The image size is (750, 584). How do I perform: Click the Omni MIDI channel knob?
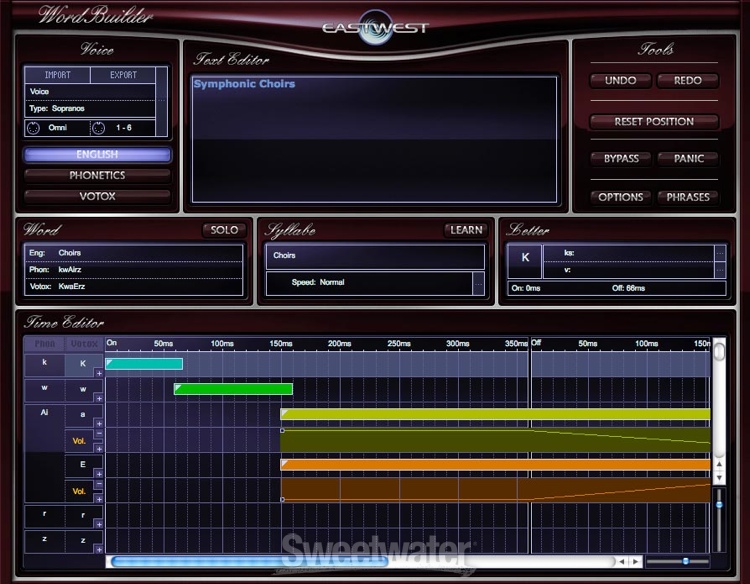tap(33, 128)
